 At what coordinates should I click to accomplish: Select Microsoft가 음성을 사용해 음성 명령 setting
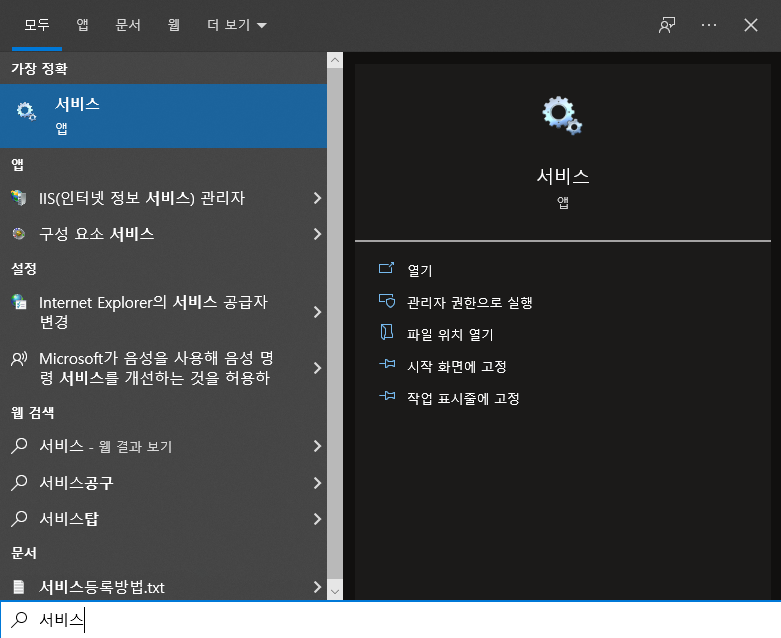pos(163,368)
